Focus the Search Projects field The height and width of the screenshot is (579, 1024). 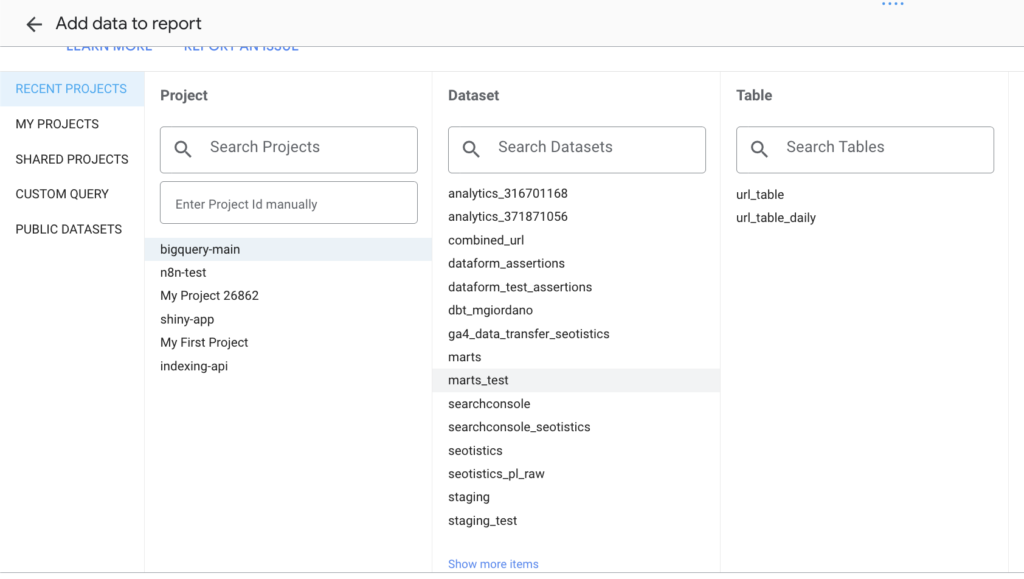coord(289,149)
